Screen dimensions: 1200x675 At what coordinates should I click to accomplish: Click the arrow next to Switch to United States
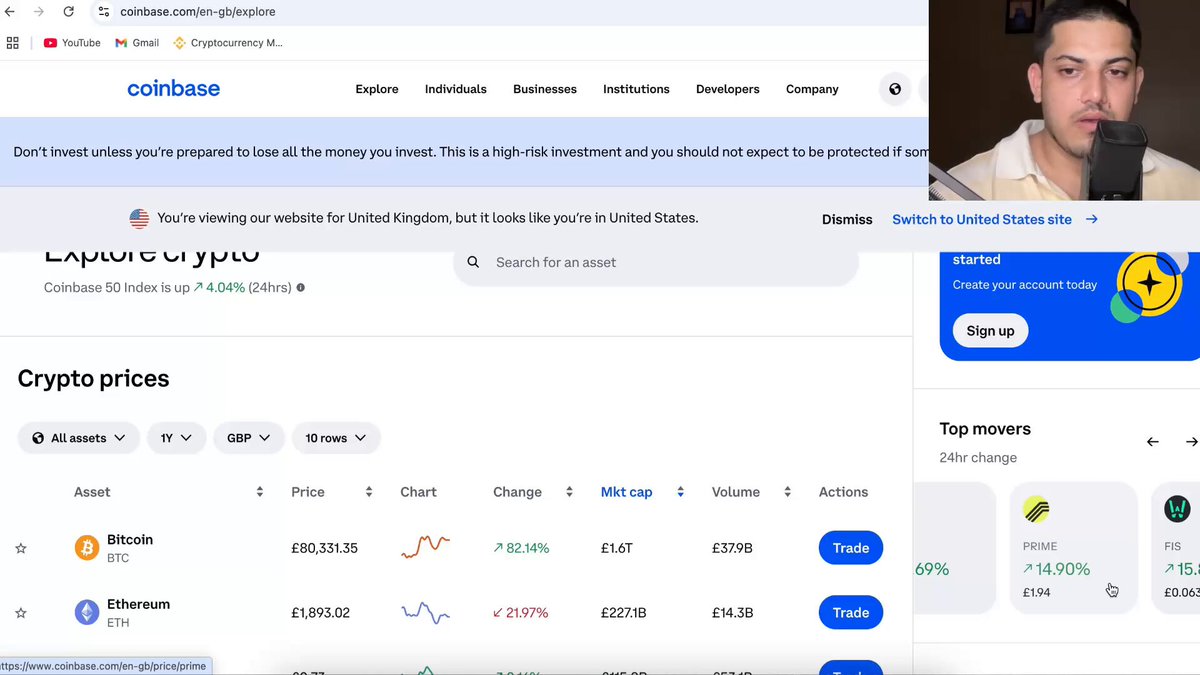point(1091,219)
